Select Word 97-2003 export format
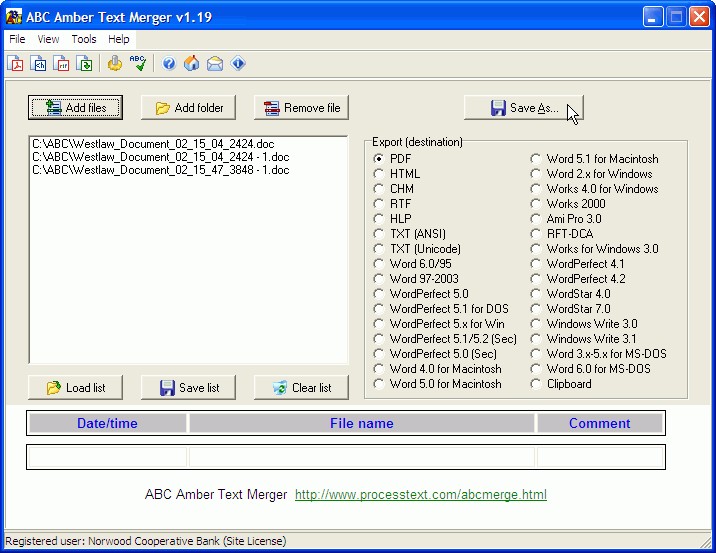 coord(379,279)
